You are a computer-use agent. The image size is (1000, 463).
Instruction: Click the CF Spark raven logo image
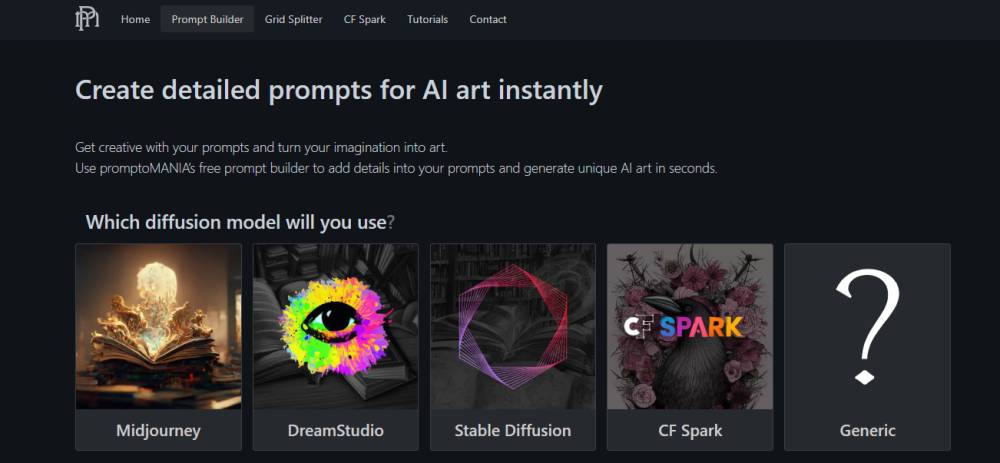690,327
